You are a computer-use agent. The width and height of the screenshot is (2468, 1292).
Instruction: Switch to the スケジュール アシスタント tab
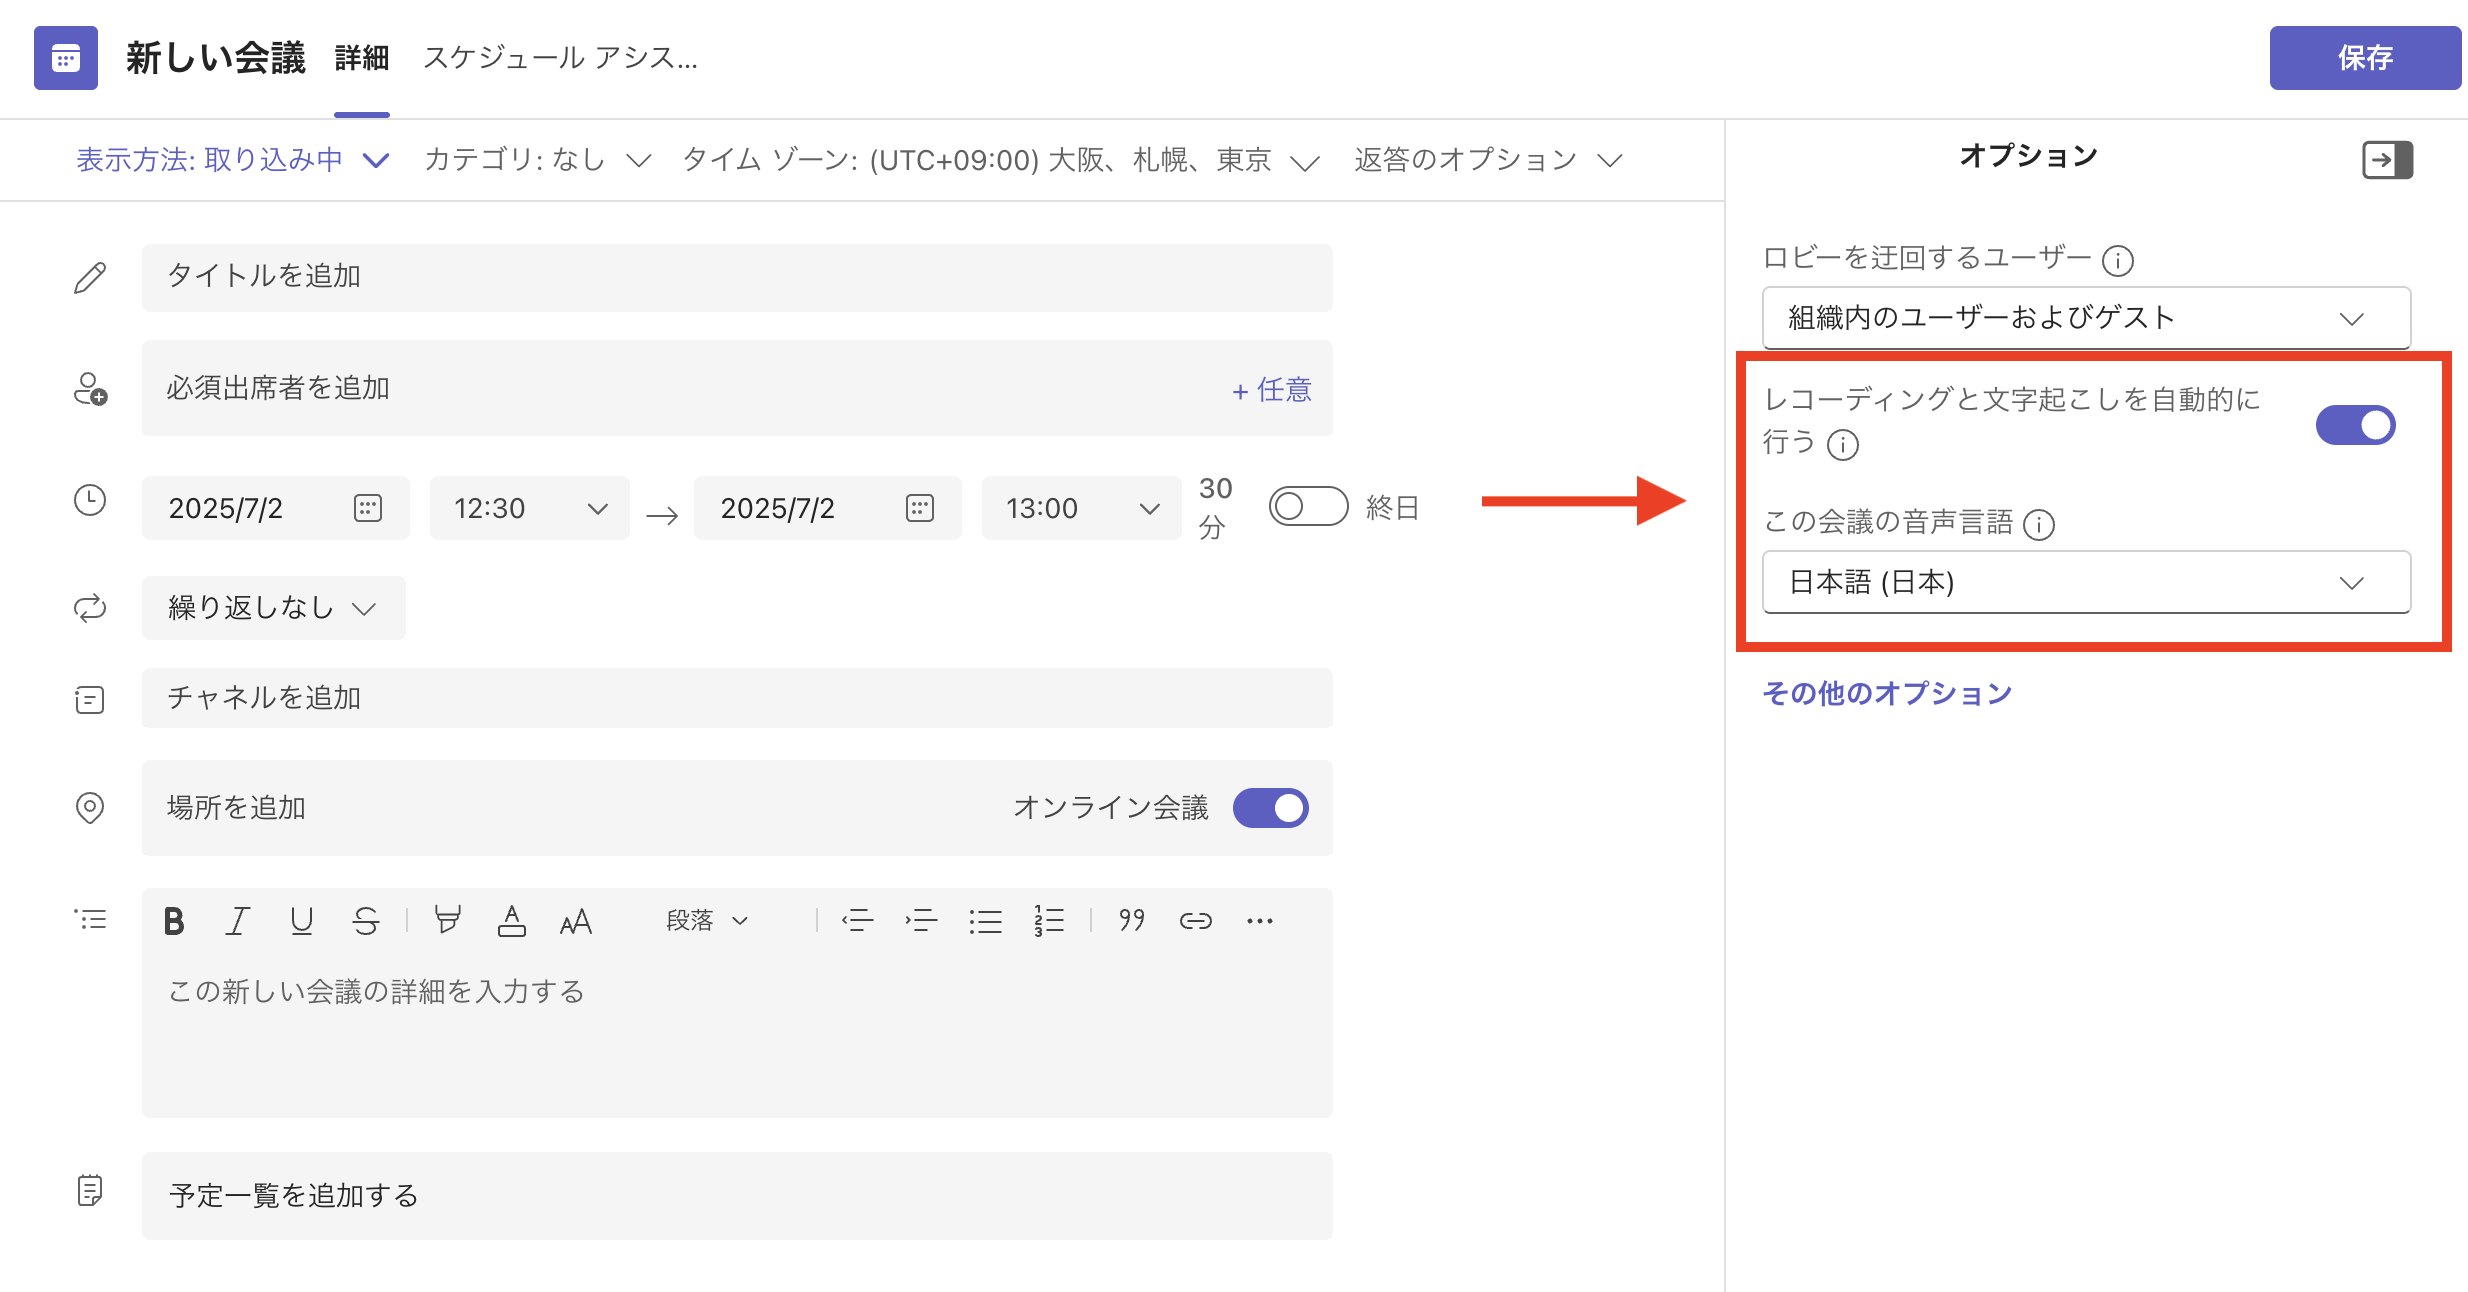[562, 58]
